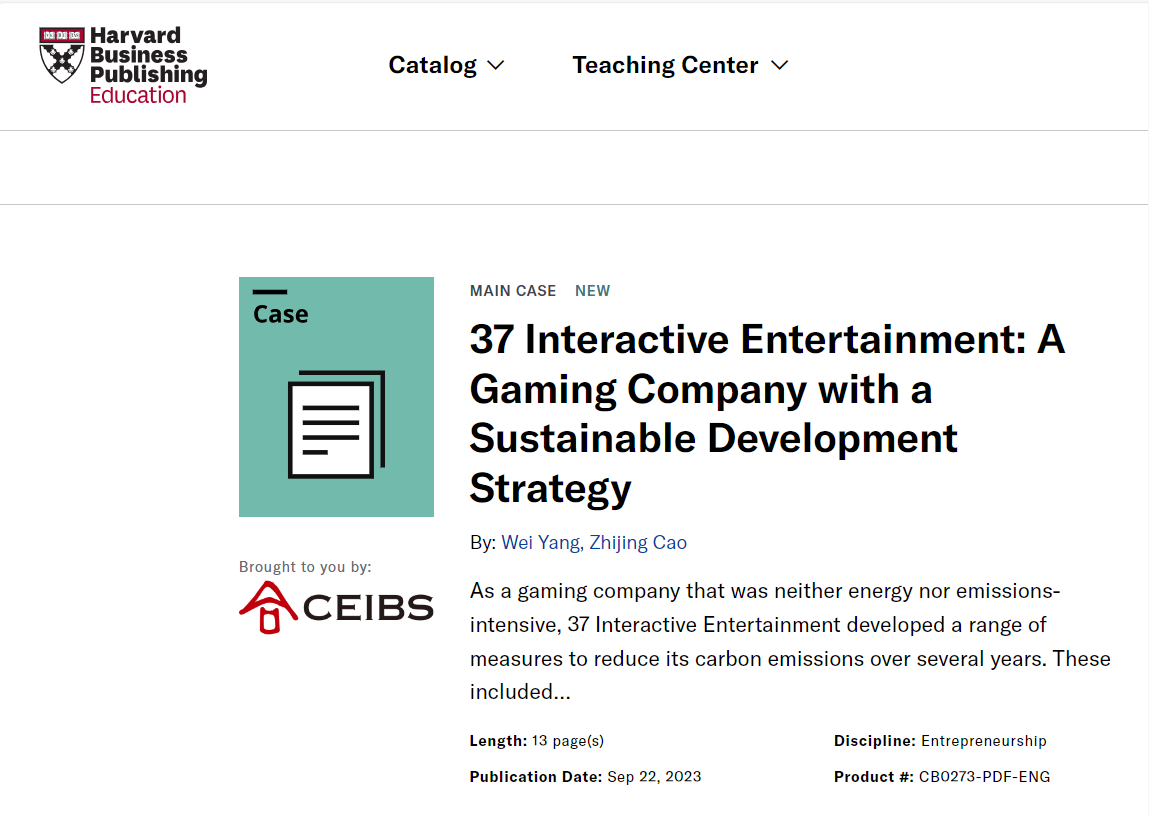Open the Catalog menu
This screenshot has width=1149, height=816.
coord(432,66)
